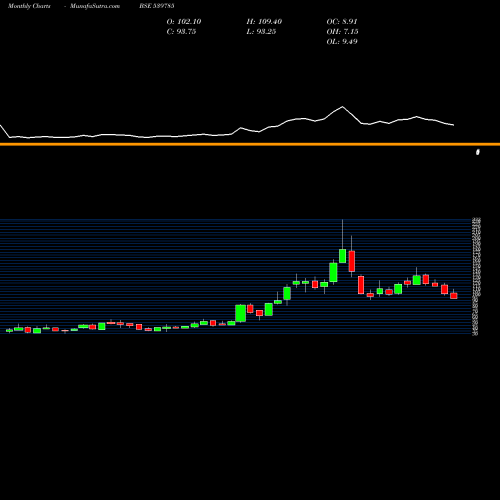Click the MunafaSutra.com label
Image resolution: width=500 pixels, height=500 pixels.
coord(95,6)
